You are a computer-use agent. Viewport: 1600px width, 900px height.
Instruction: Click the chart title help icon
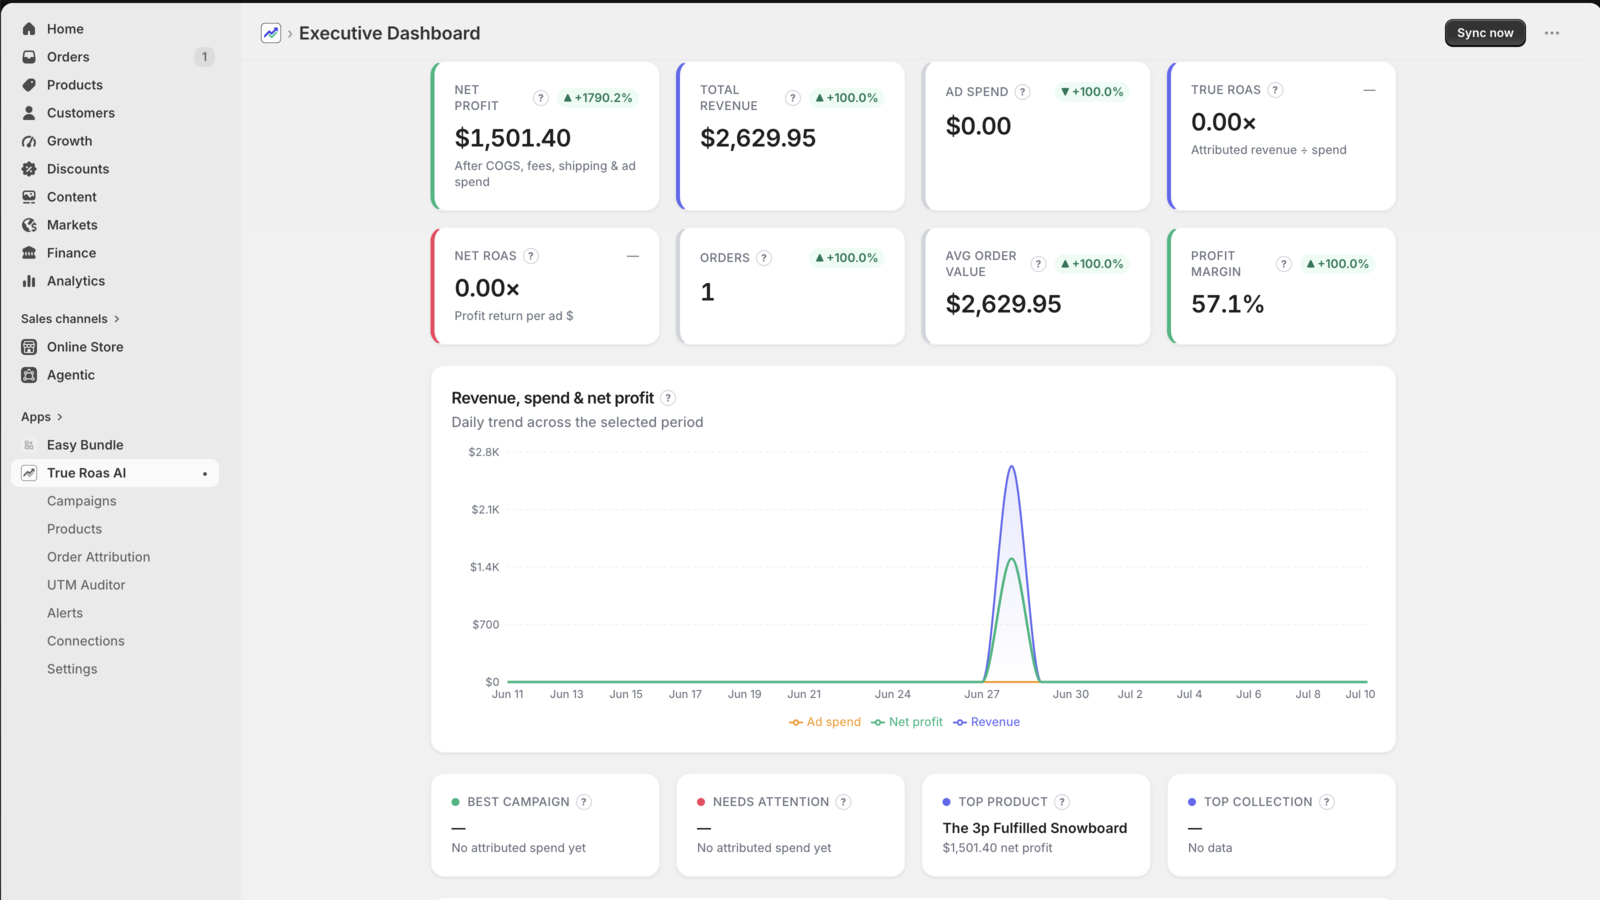click(x=668, y=398)
